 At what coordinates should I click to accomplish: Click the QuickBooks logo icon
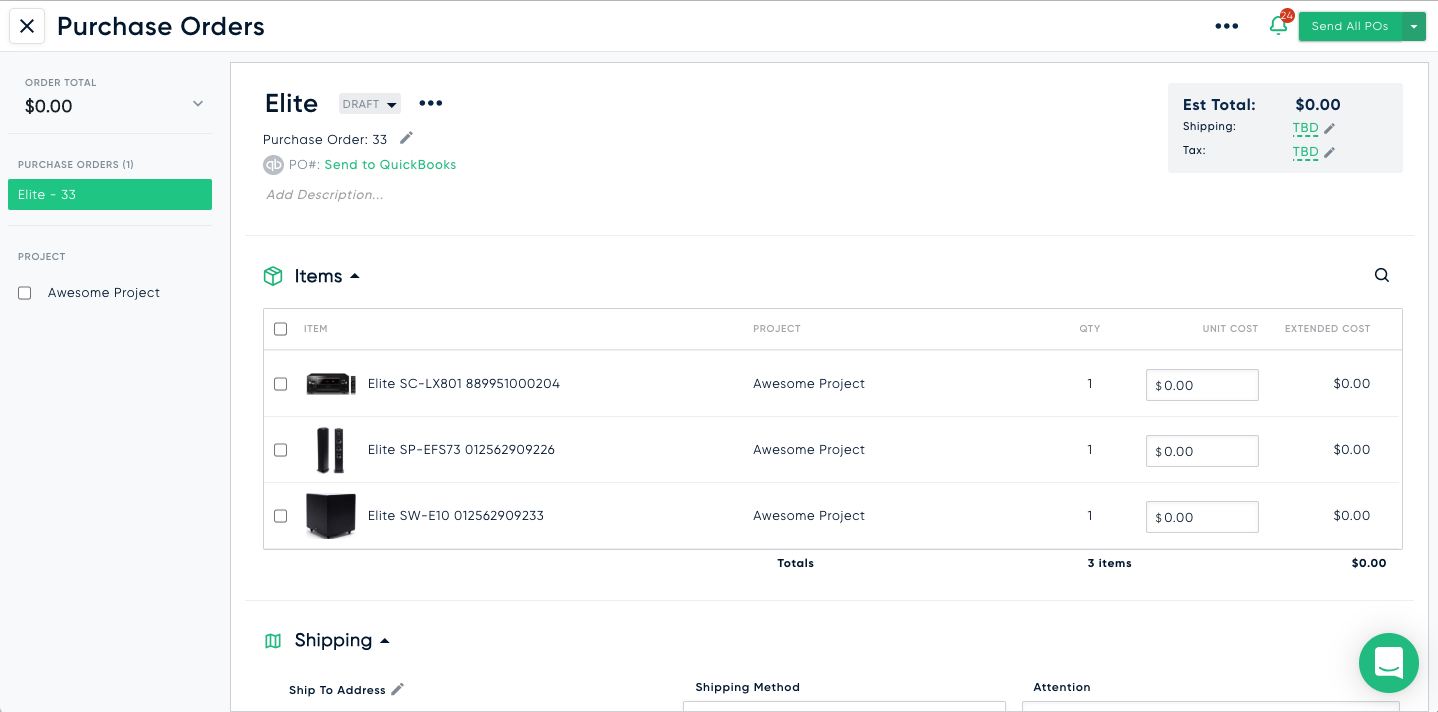pyautogui.click(x=273, y=165)
